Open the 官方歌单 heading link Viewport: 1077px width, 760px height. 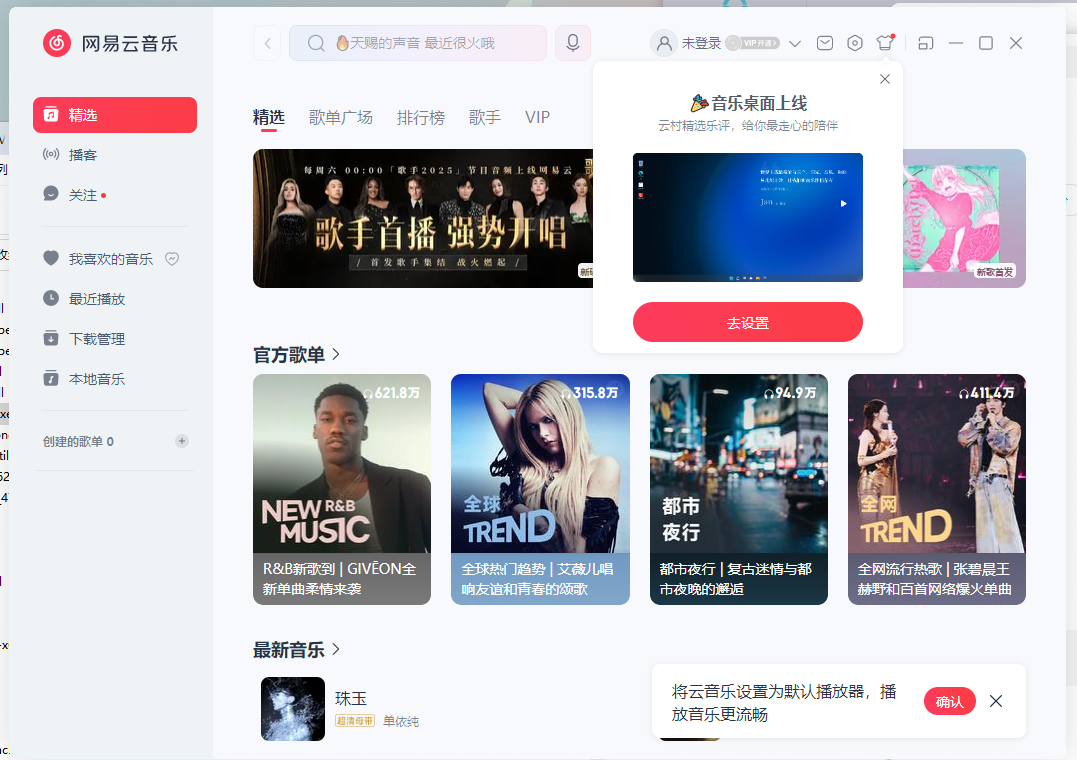click(x=288, y=355)
